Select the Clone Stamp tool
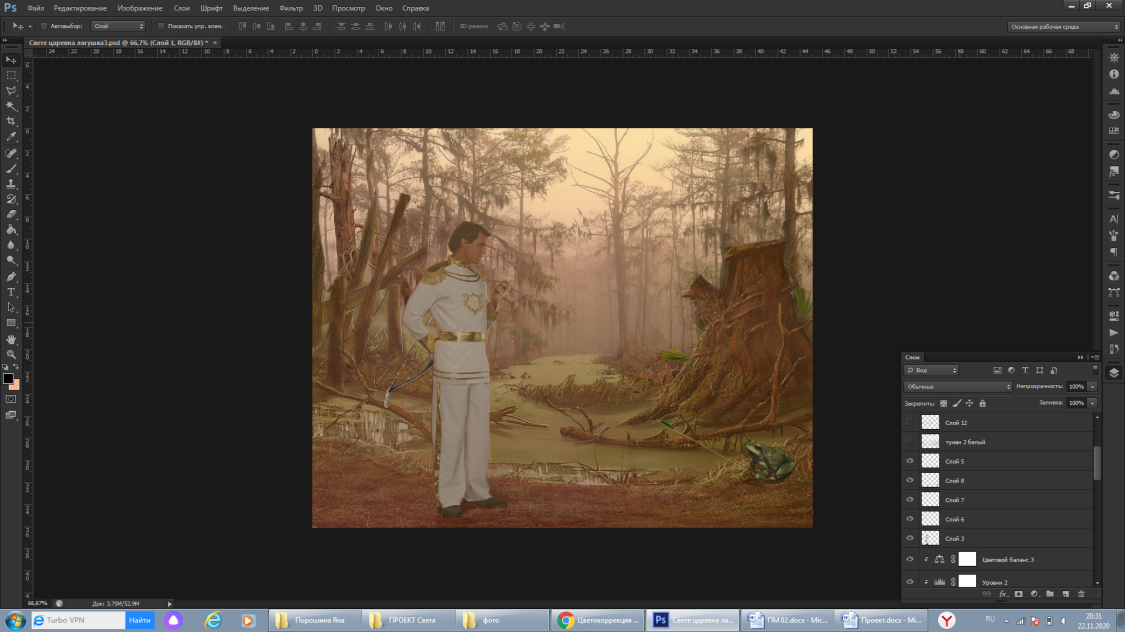 [x=11, y=184]
